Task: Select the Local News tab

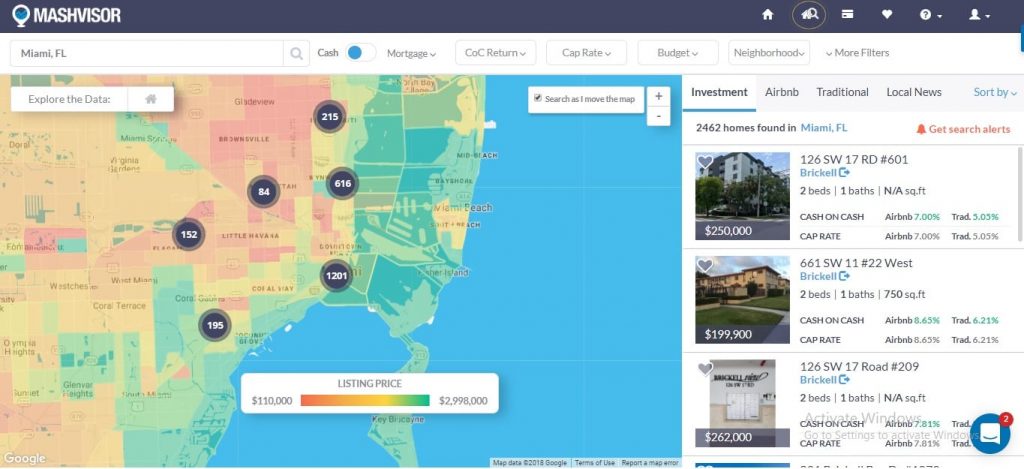Action: click(913, 92)
